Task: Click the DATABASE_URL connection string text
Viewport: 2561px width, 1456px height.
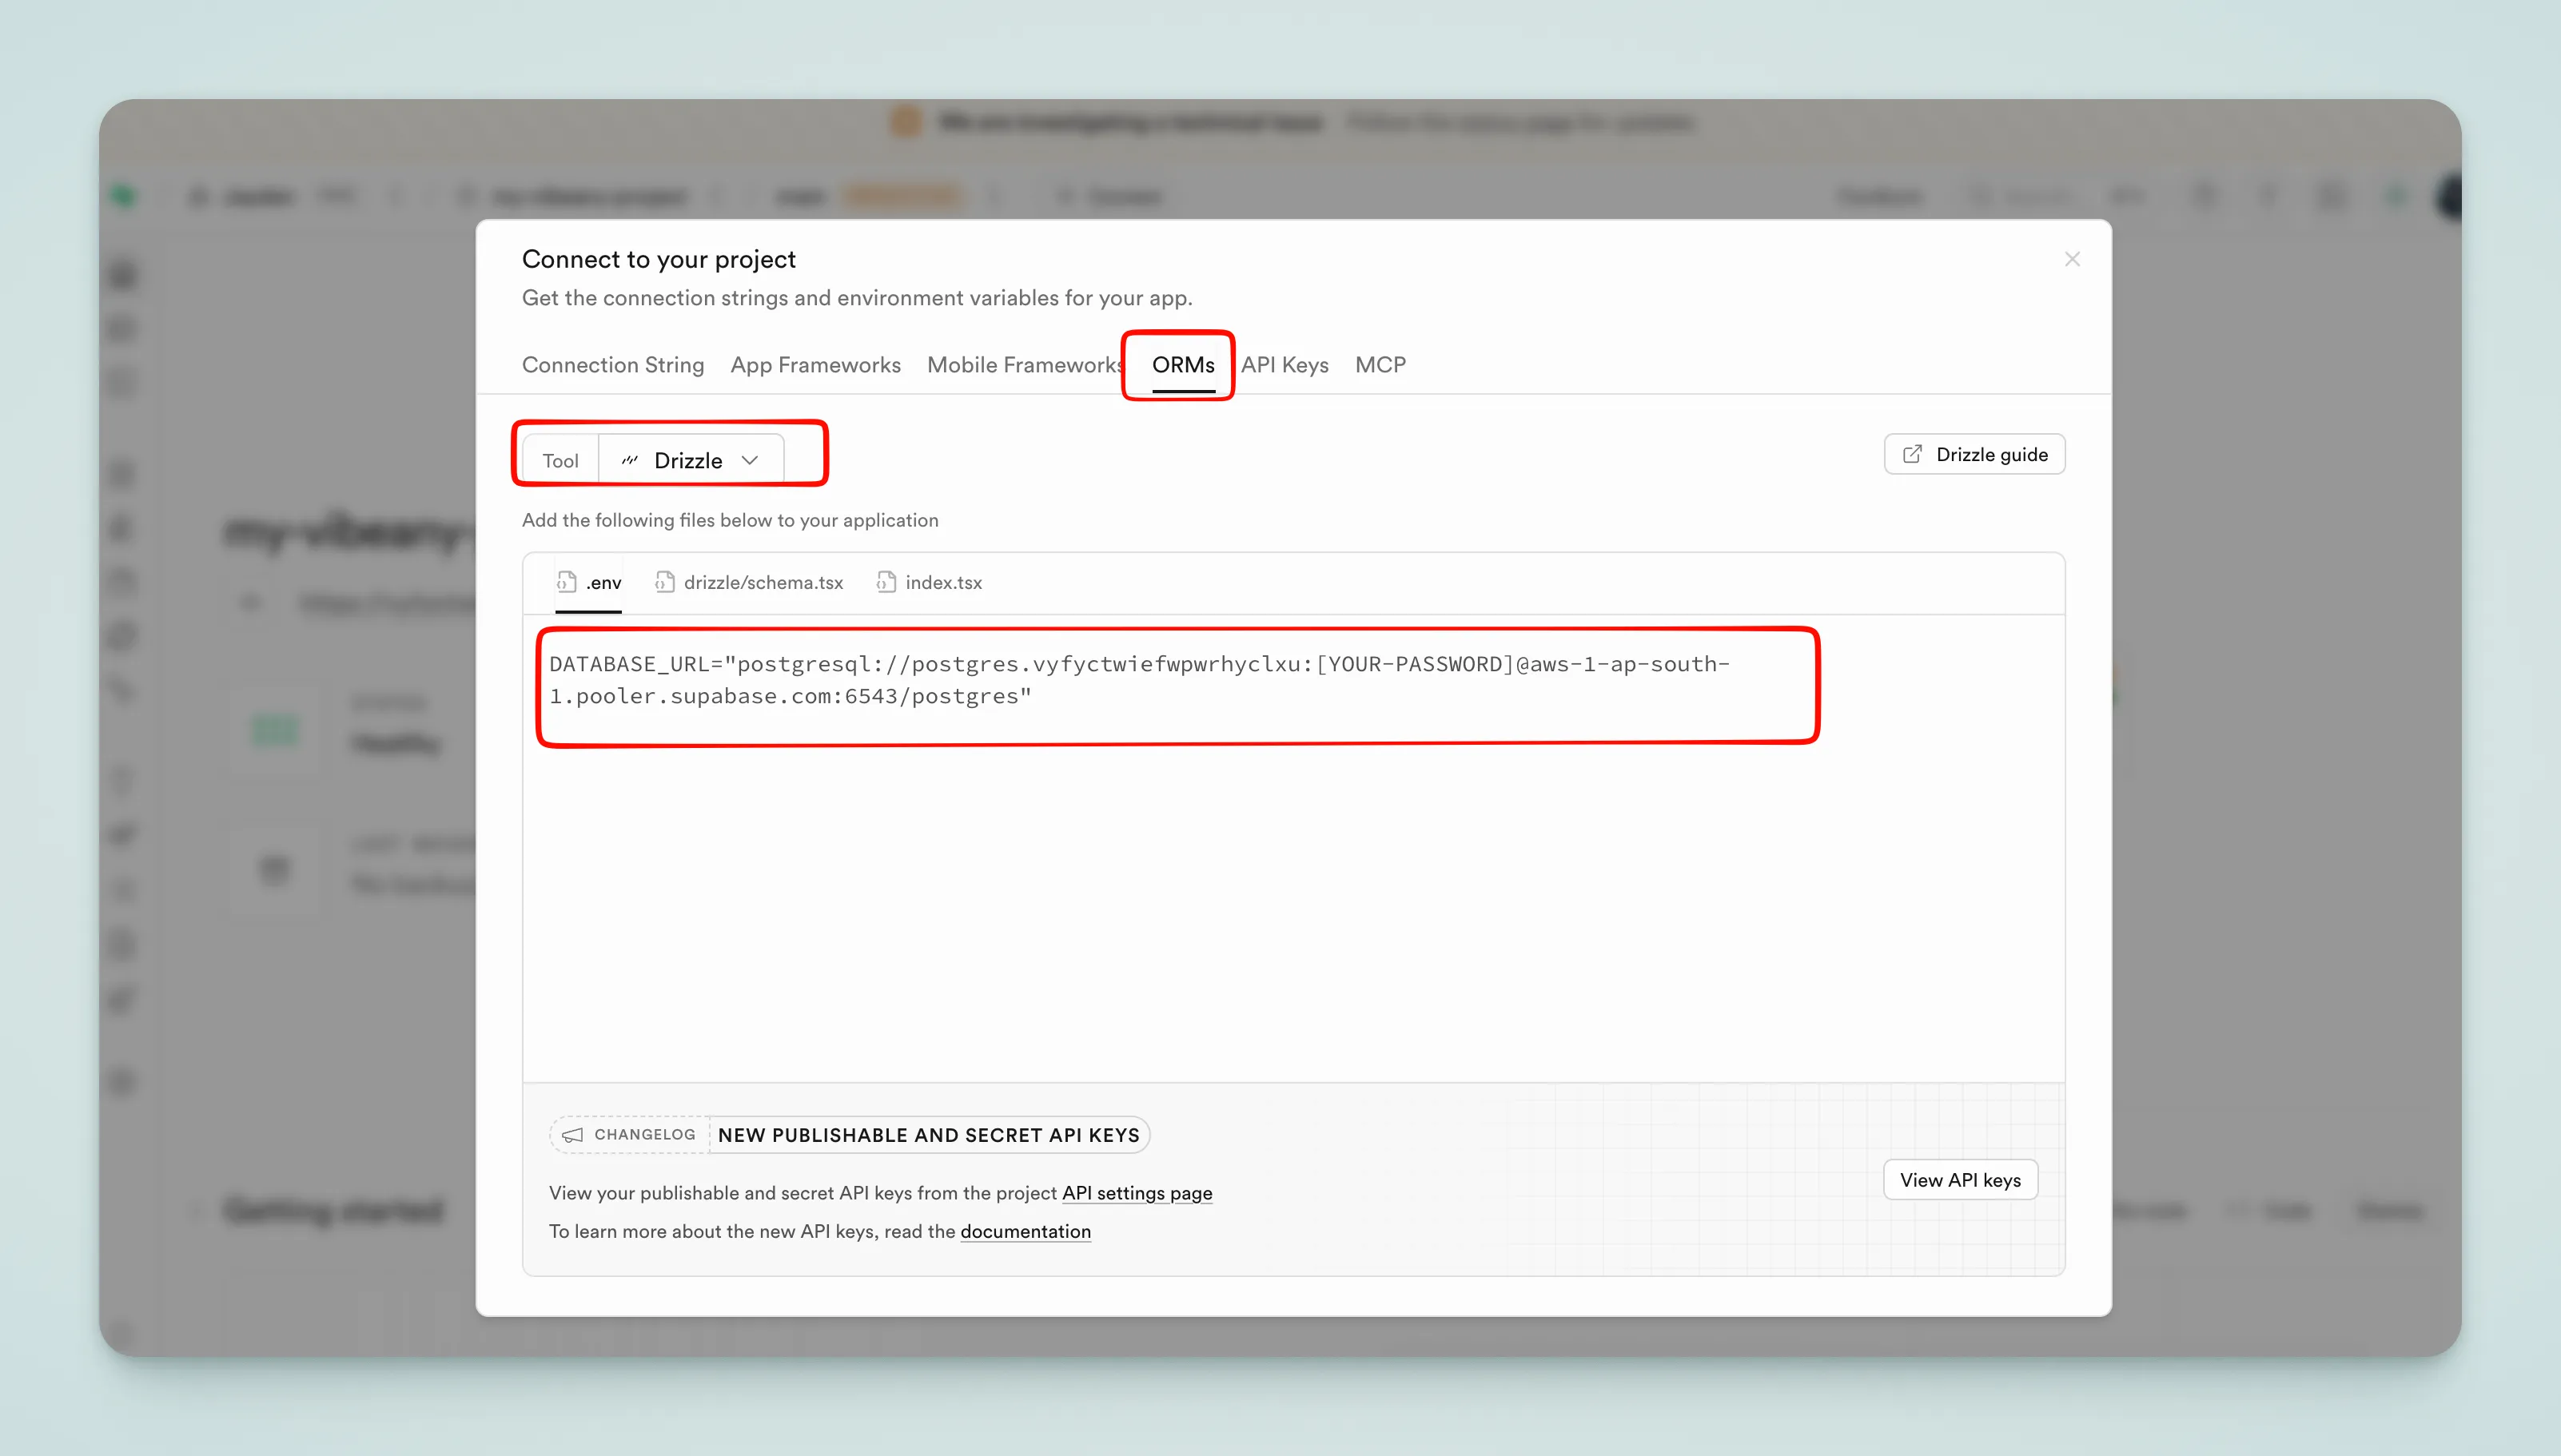Action: (x=1138, y=680)
